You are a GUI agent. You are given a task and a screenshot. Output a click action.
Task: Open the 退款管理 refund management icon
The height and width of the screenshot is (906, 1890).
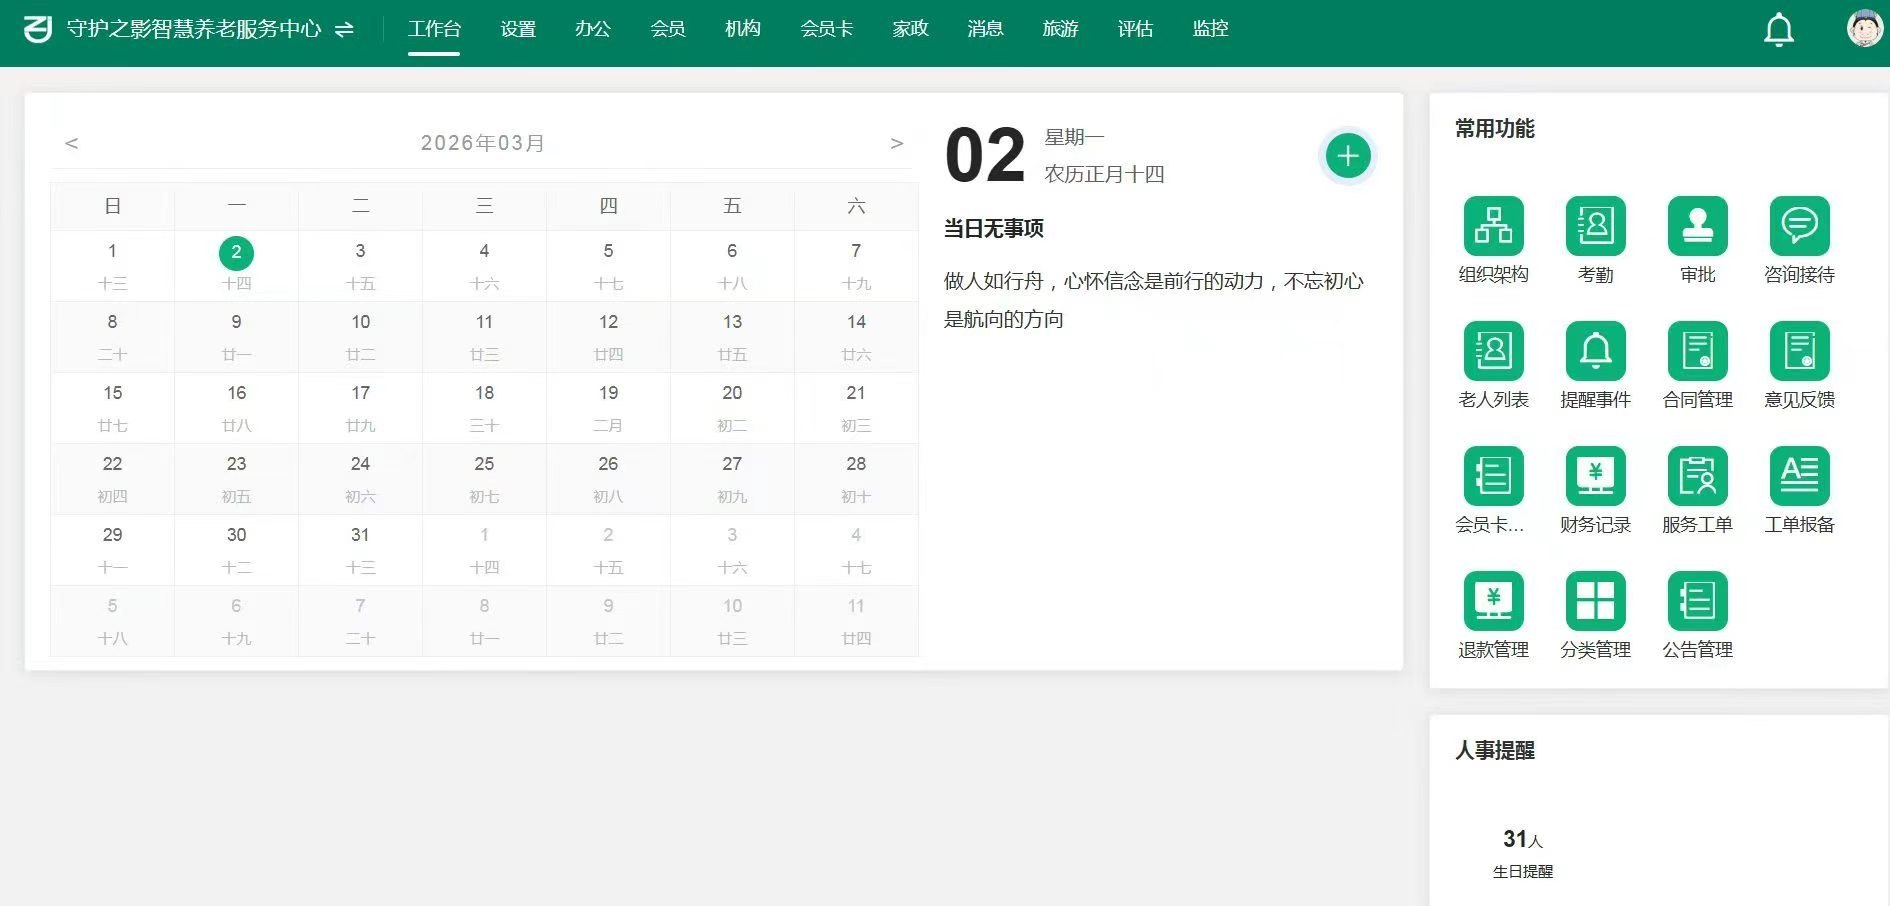pyautogui.click(x=1493, y=601)
